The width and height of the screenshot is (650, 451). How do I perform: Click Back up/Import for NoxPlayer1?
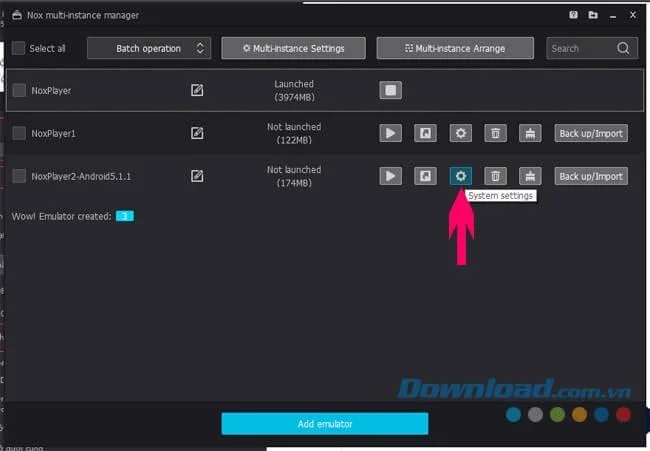click(591, 133)
